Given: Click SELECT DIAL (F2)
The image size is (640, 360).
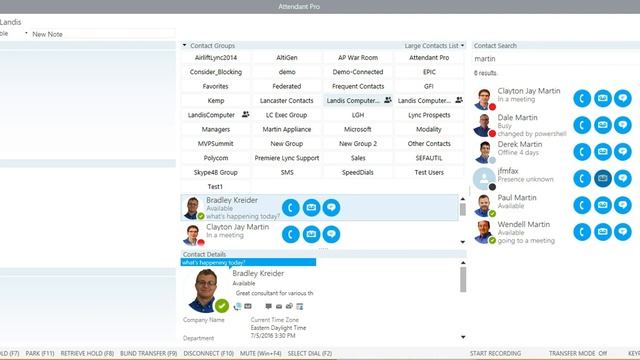Looking at the screenshot, I should pos(310,353).
